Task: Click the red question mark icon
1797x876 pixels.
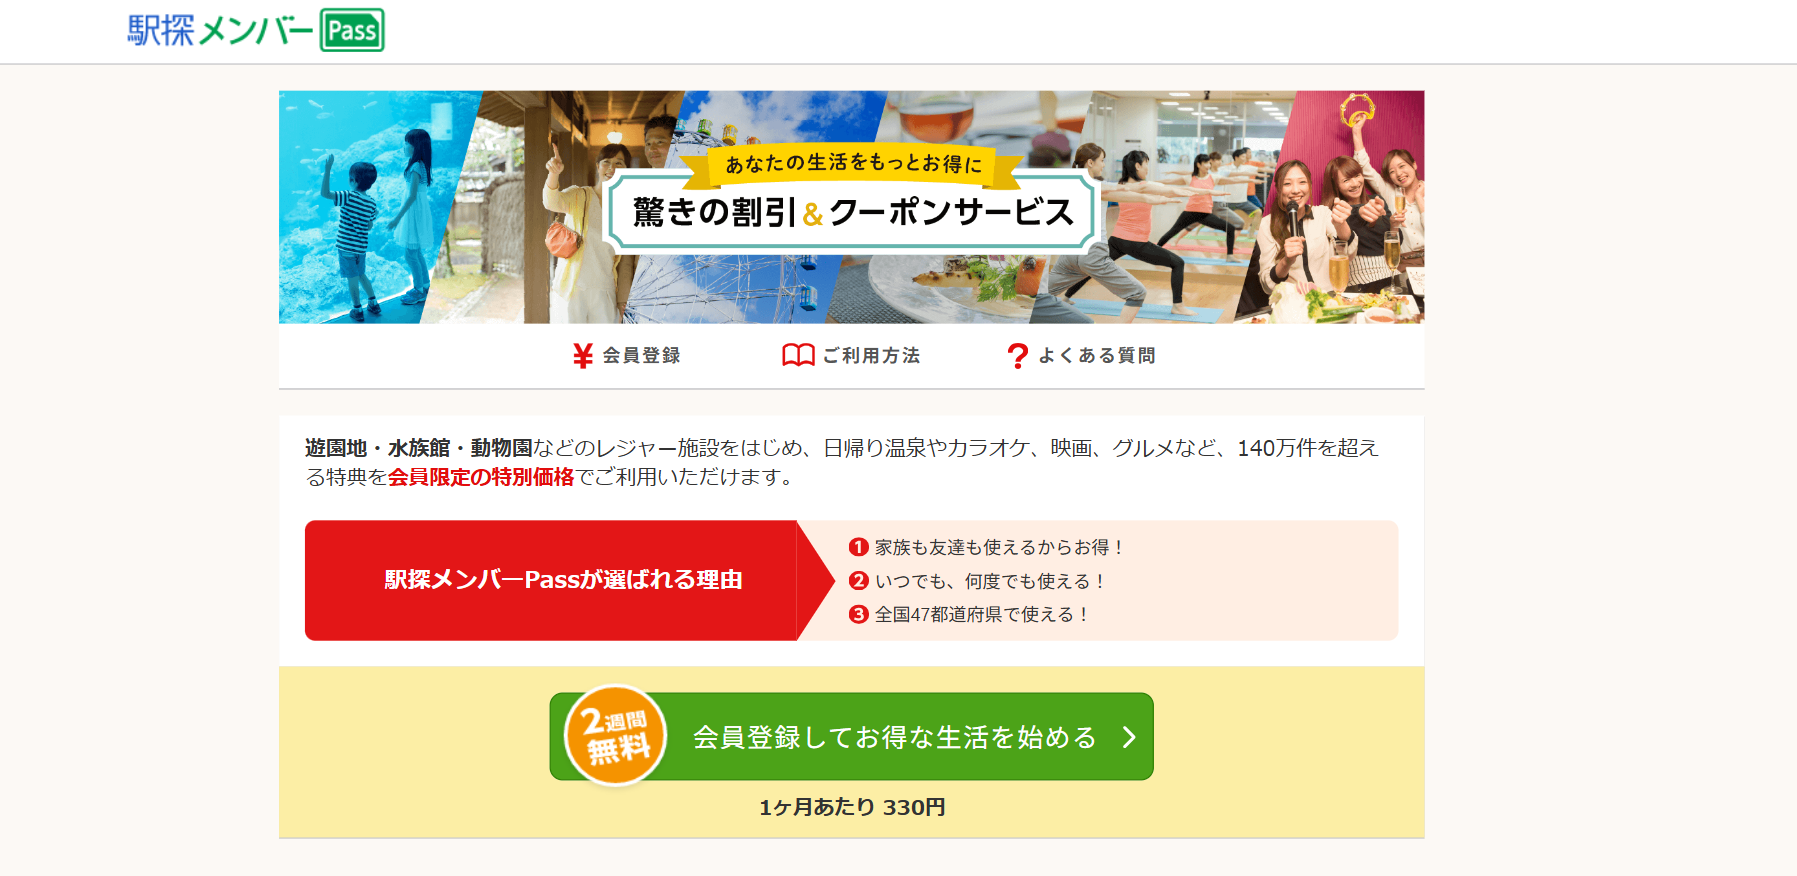Action: [x=1017, y=356]
